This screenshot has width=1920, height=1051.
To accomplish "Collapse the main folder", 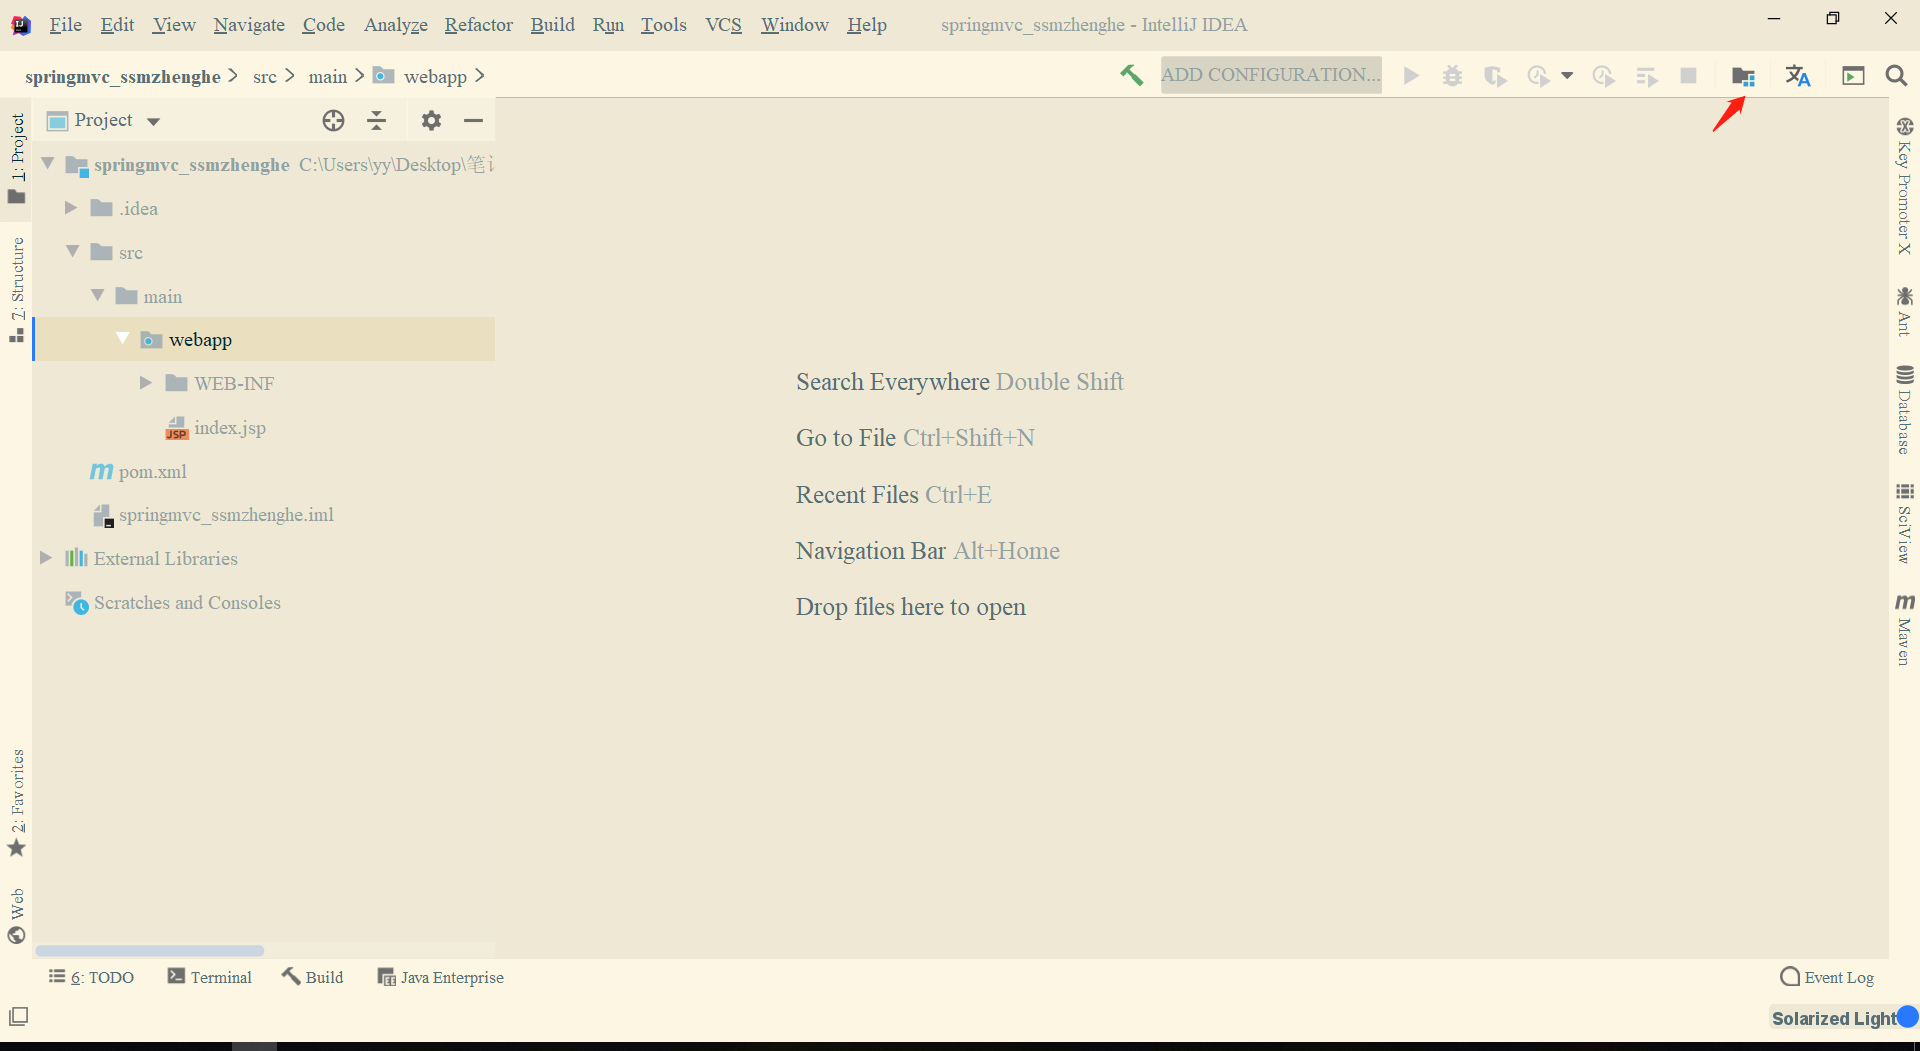I will 97,295.
